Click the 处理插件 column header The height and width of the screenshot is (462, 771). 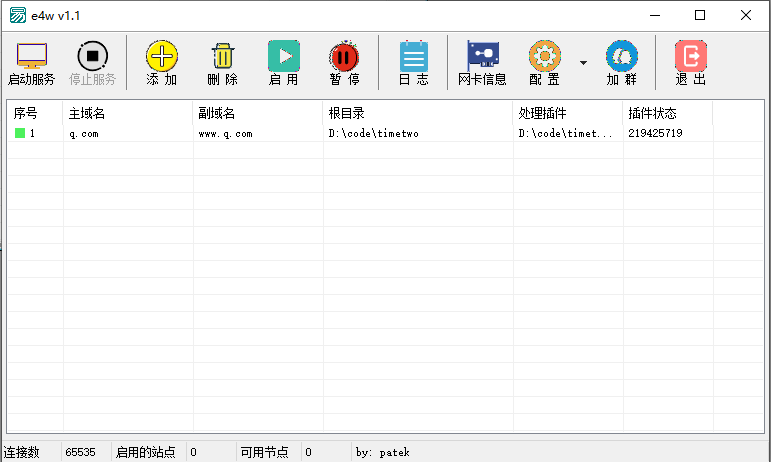coord(567,113)
